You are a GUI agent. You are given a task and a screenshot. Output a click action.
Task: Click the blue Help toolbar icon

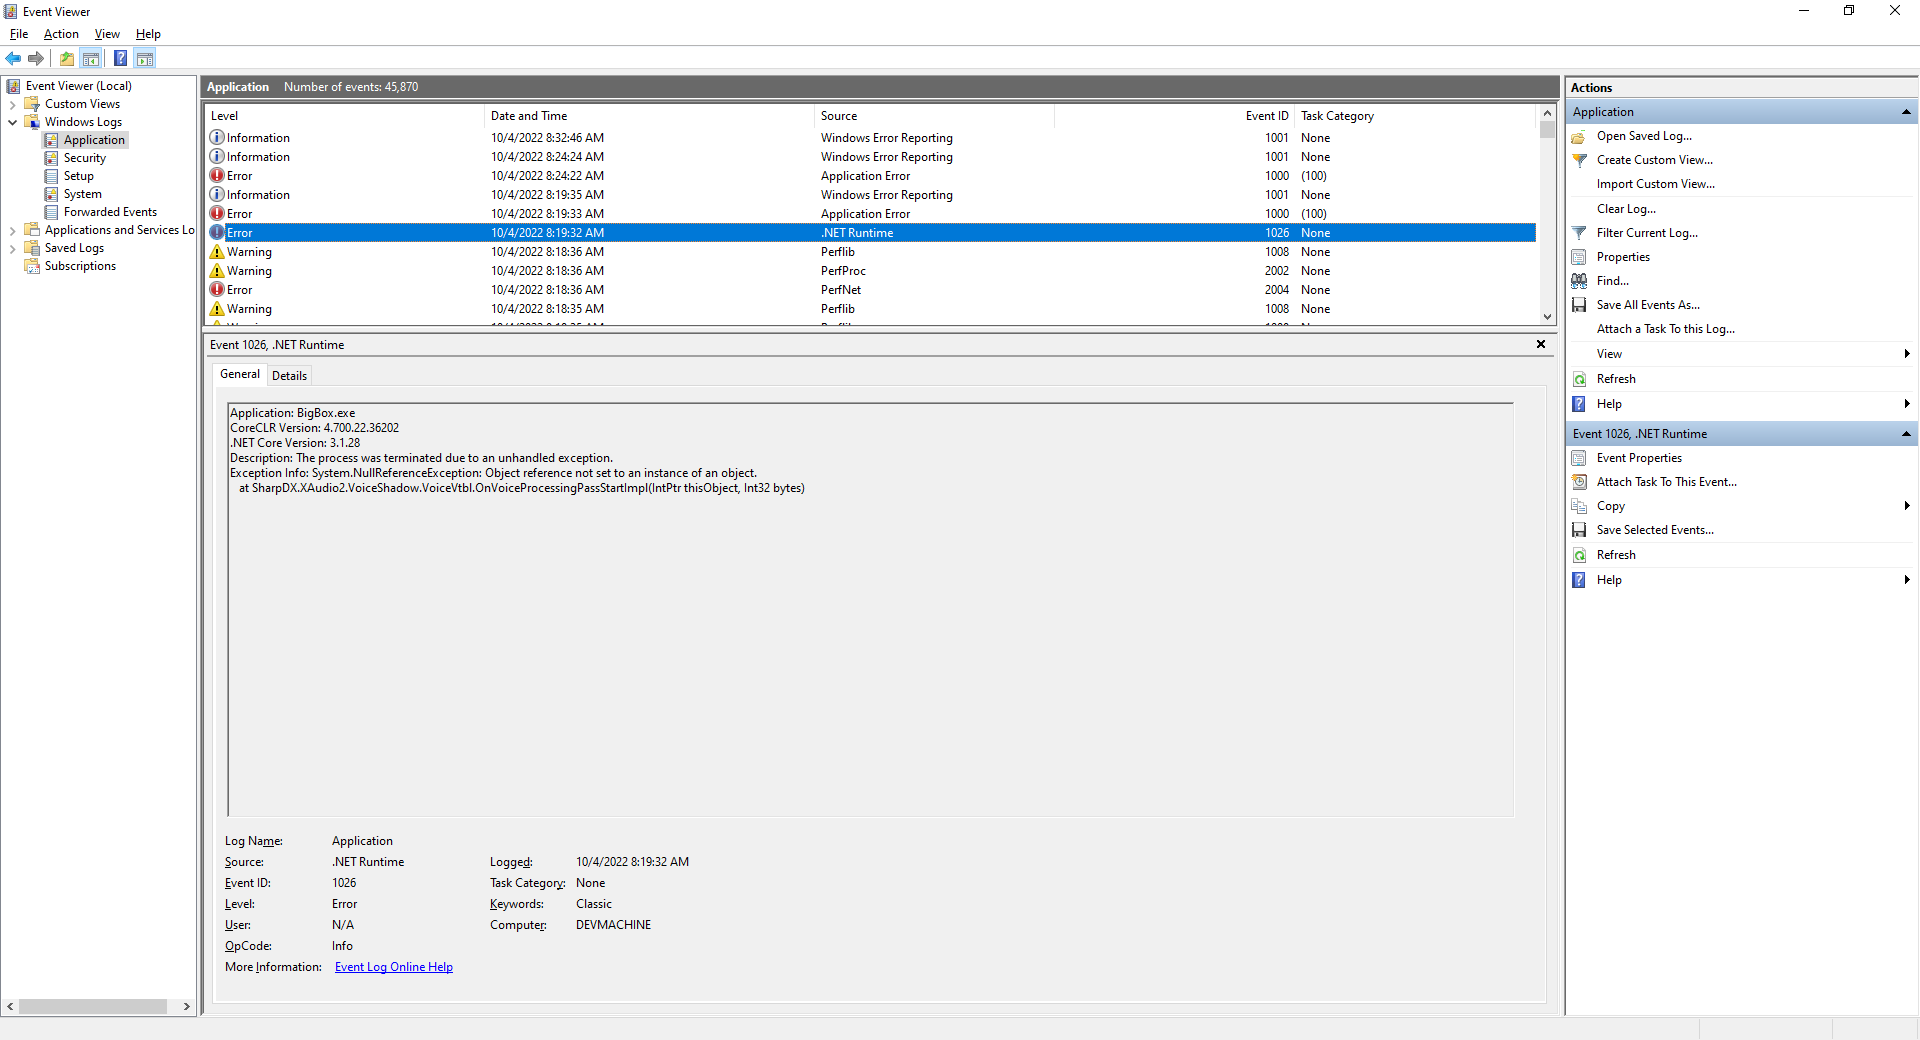(x=120, y=59)
